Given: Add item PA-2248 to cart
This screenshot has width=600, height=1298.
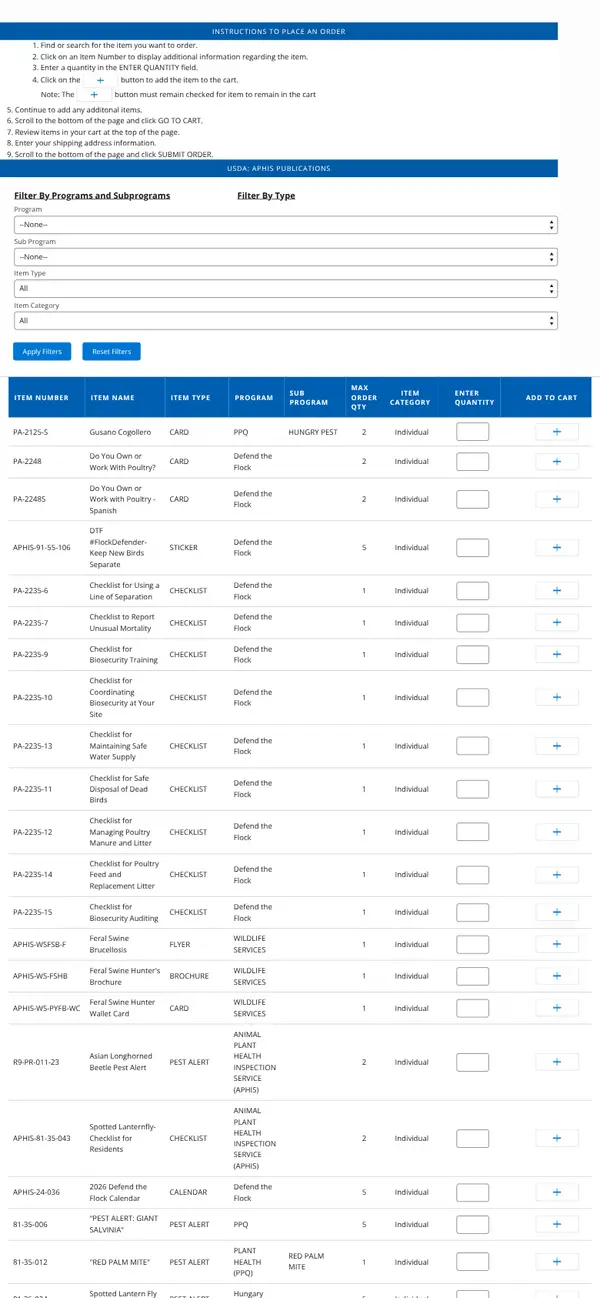Looking at the screenshot, I should click(x=557, y=462).
